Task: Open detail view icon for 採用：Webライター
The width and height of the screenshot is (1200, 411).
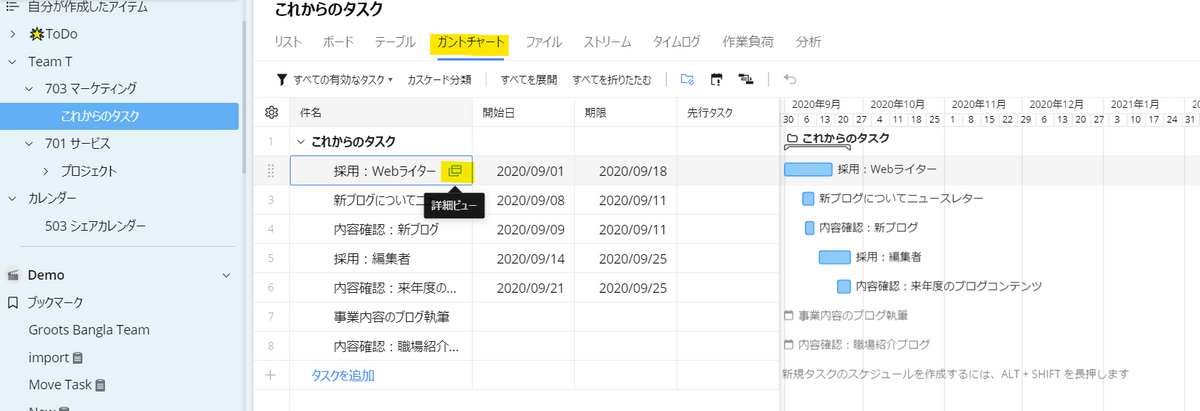Action: (x=456, y=171)
